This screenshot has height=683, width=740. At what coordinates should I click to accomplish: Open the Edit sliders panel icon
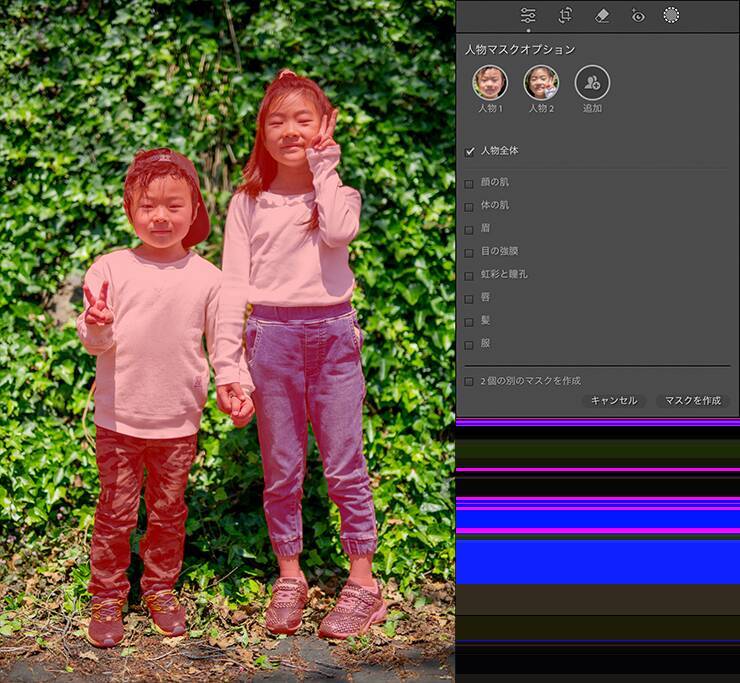pyautogui.click(x=528, y=15)
